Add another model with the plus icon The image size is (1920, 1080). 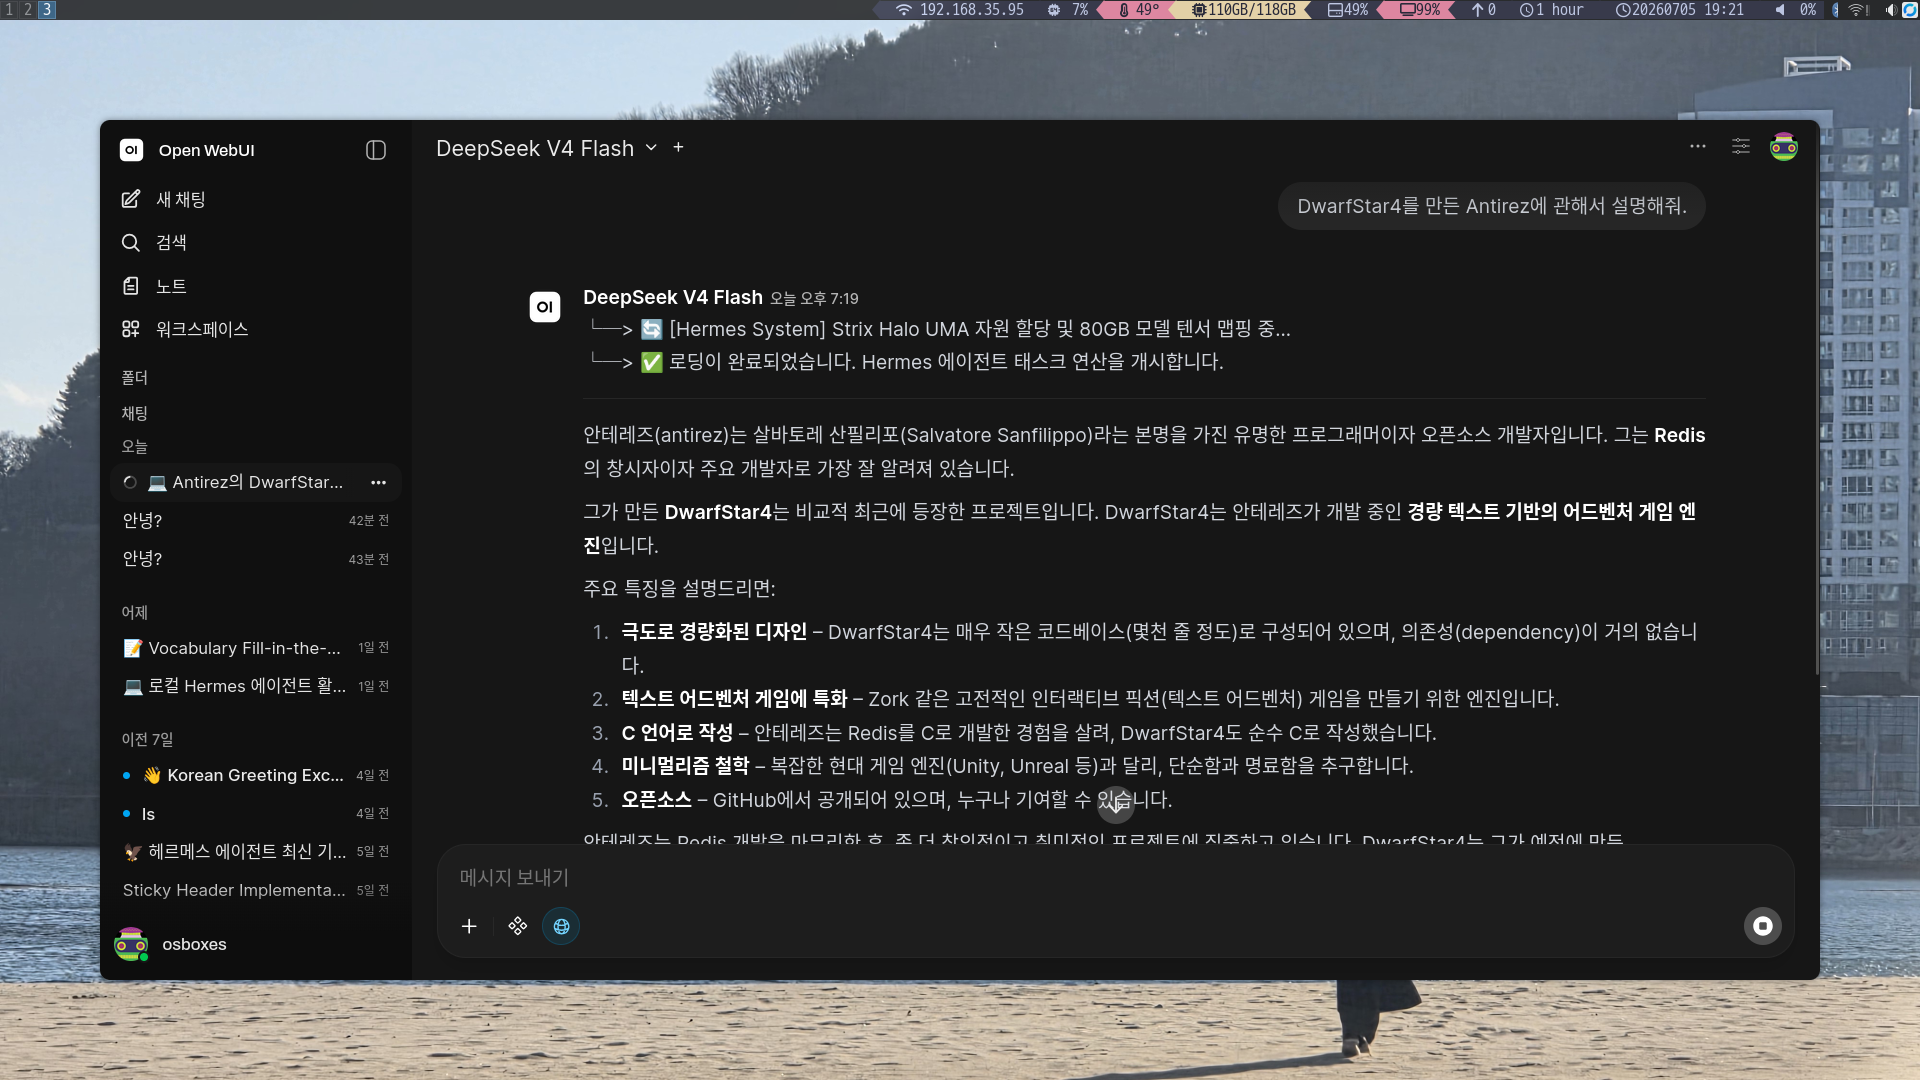[x=678, y=147]
